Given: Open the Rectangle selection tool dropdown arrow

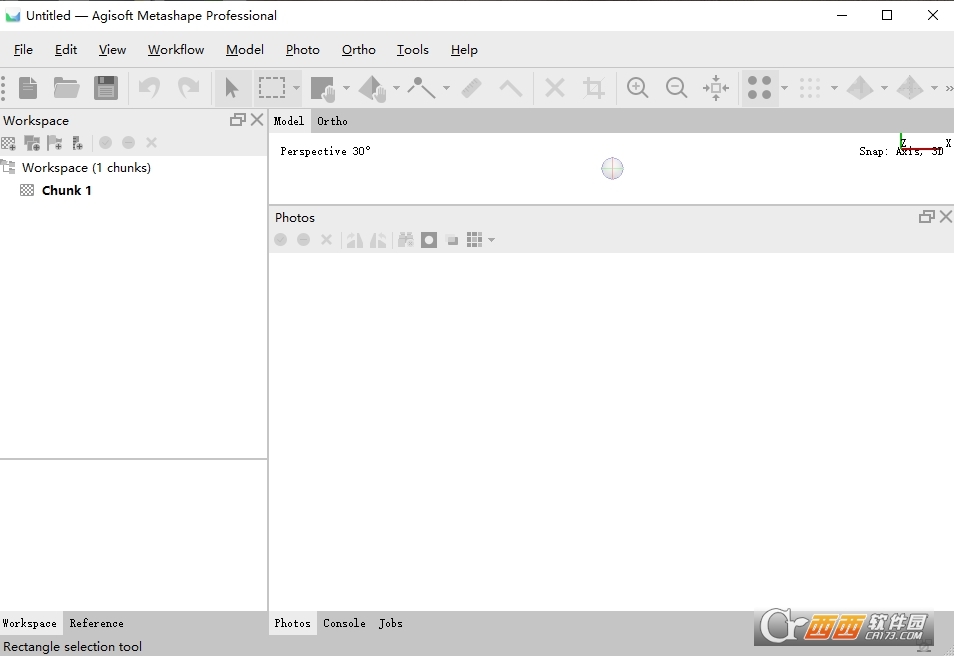Looking at the screenshot, I should (296, 88).
